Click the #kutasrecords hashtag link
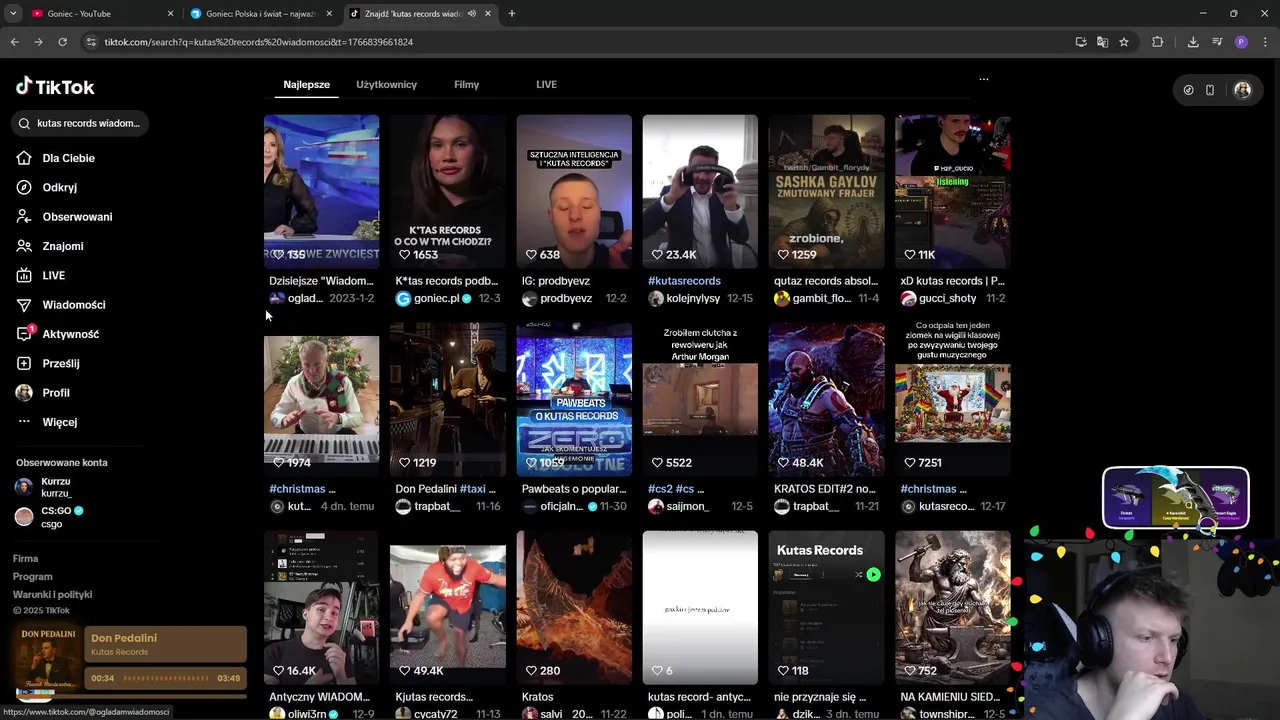Screen dimensions: 1280x720 tap(684, 281)
